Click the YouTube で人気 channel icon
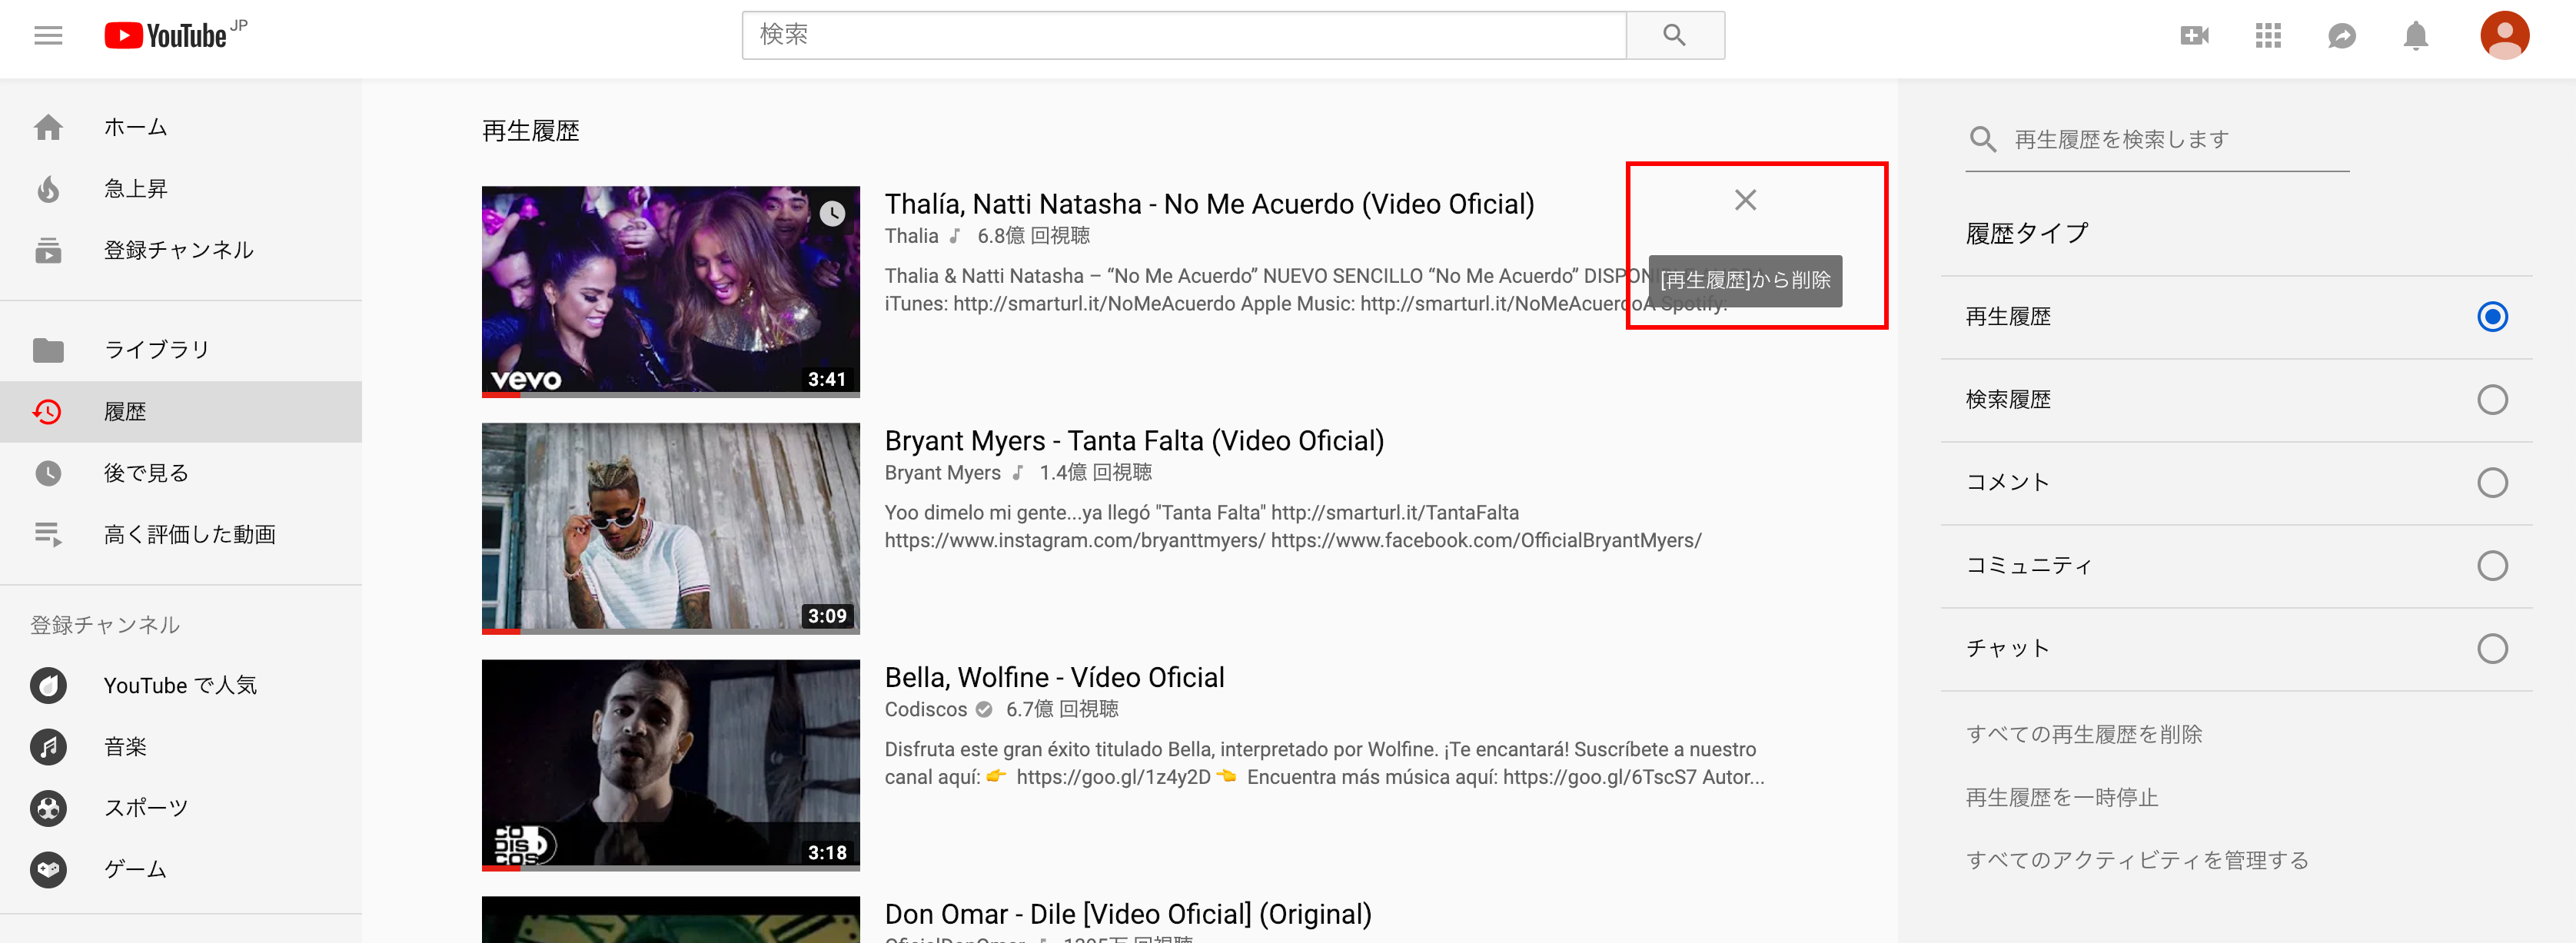This screenshot has height=943, width=2576. tap(48, 685)
